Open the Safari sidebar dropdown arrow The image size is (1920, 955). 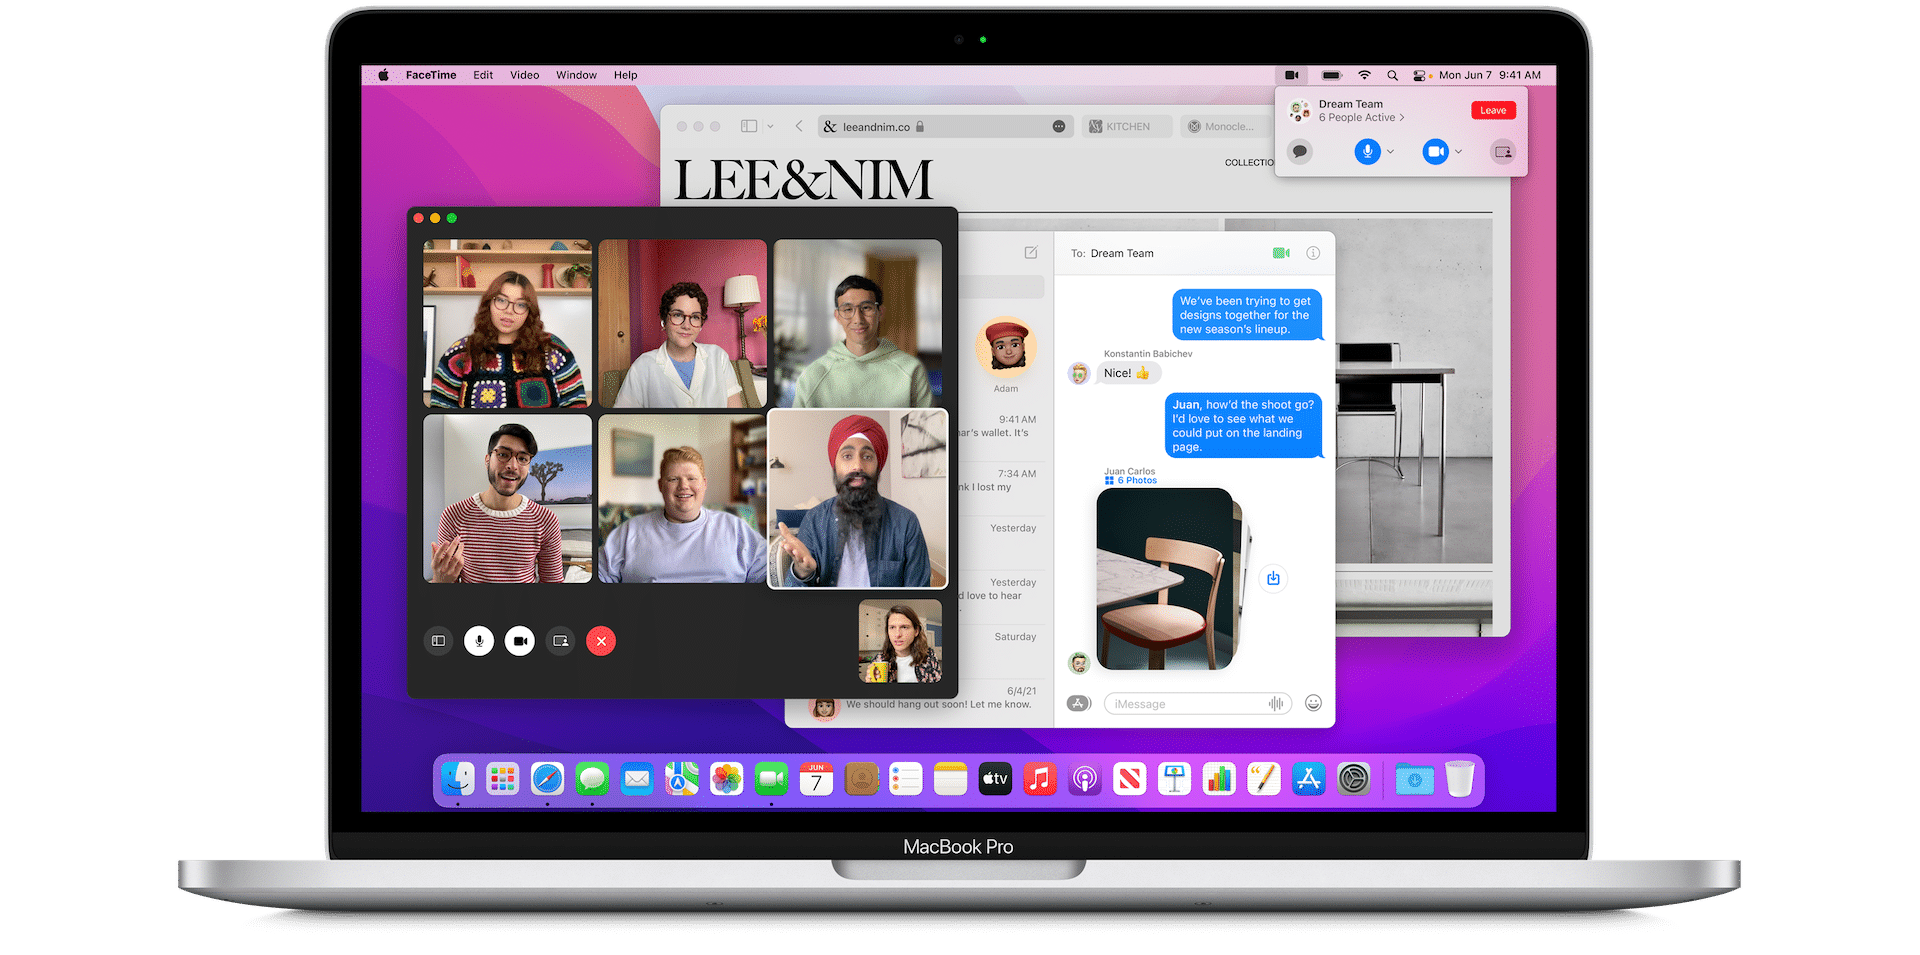pyautogui.click(x=770, y=126)
